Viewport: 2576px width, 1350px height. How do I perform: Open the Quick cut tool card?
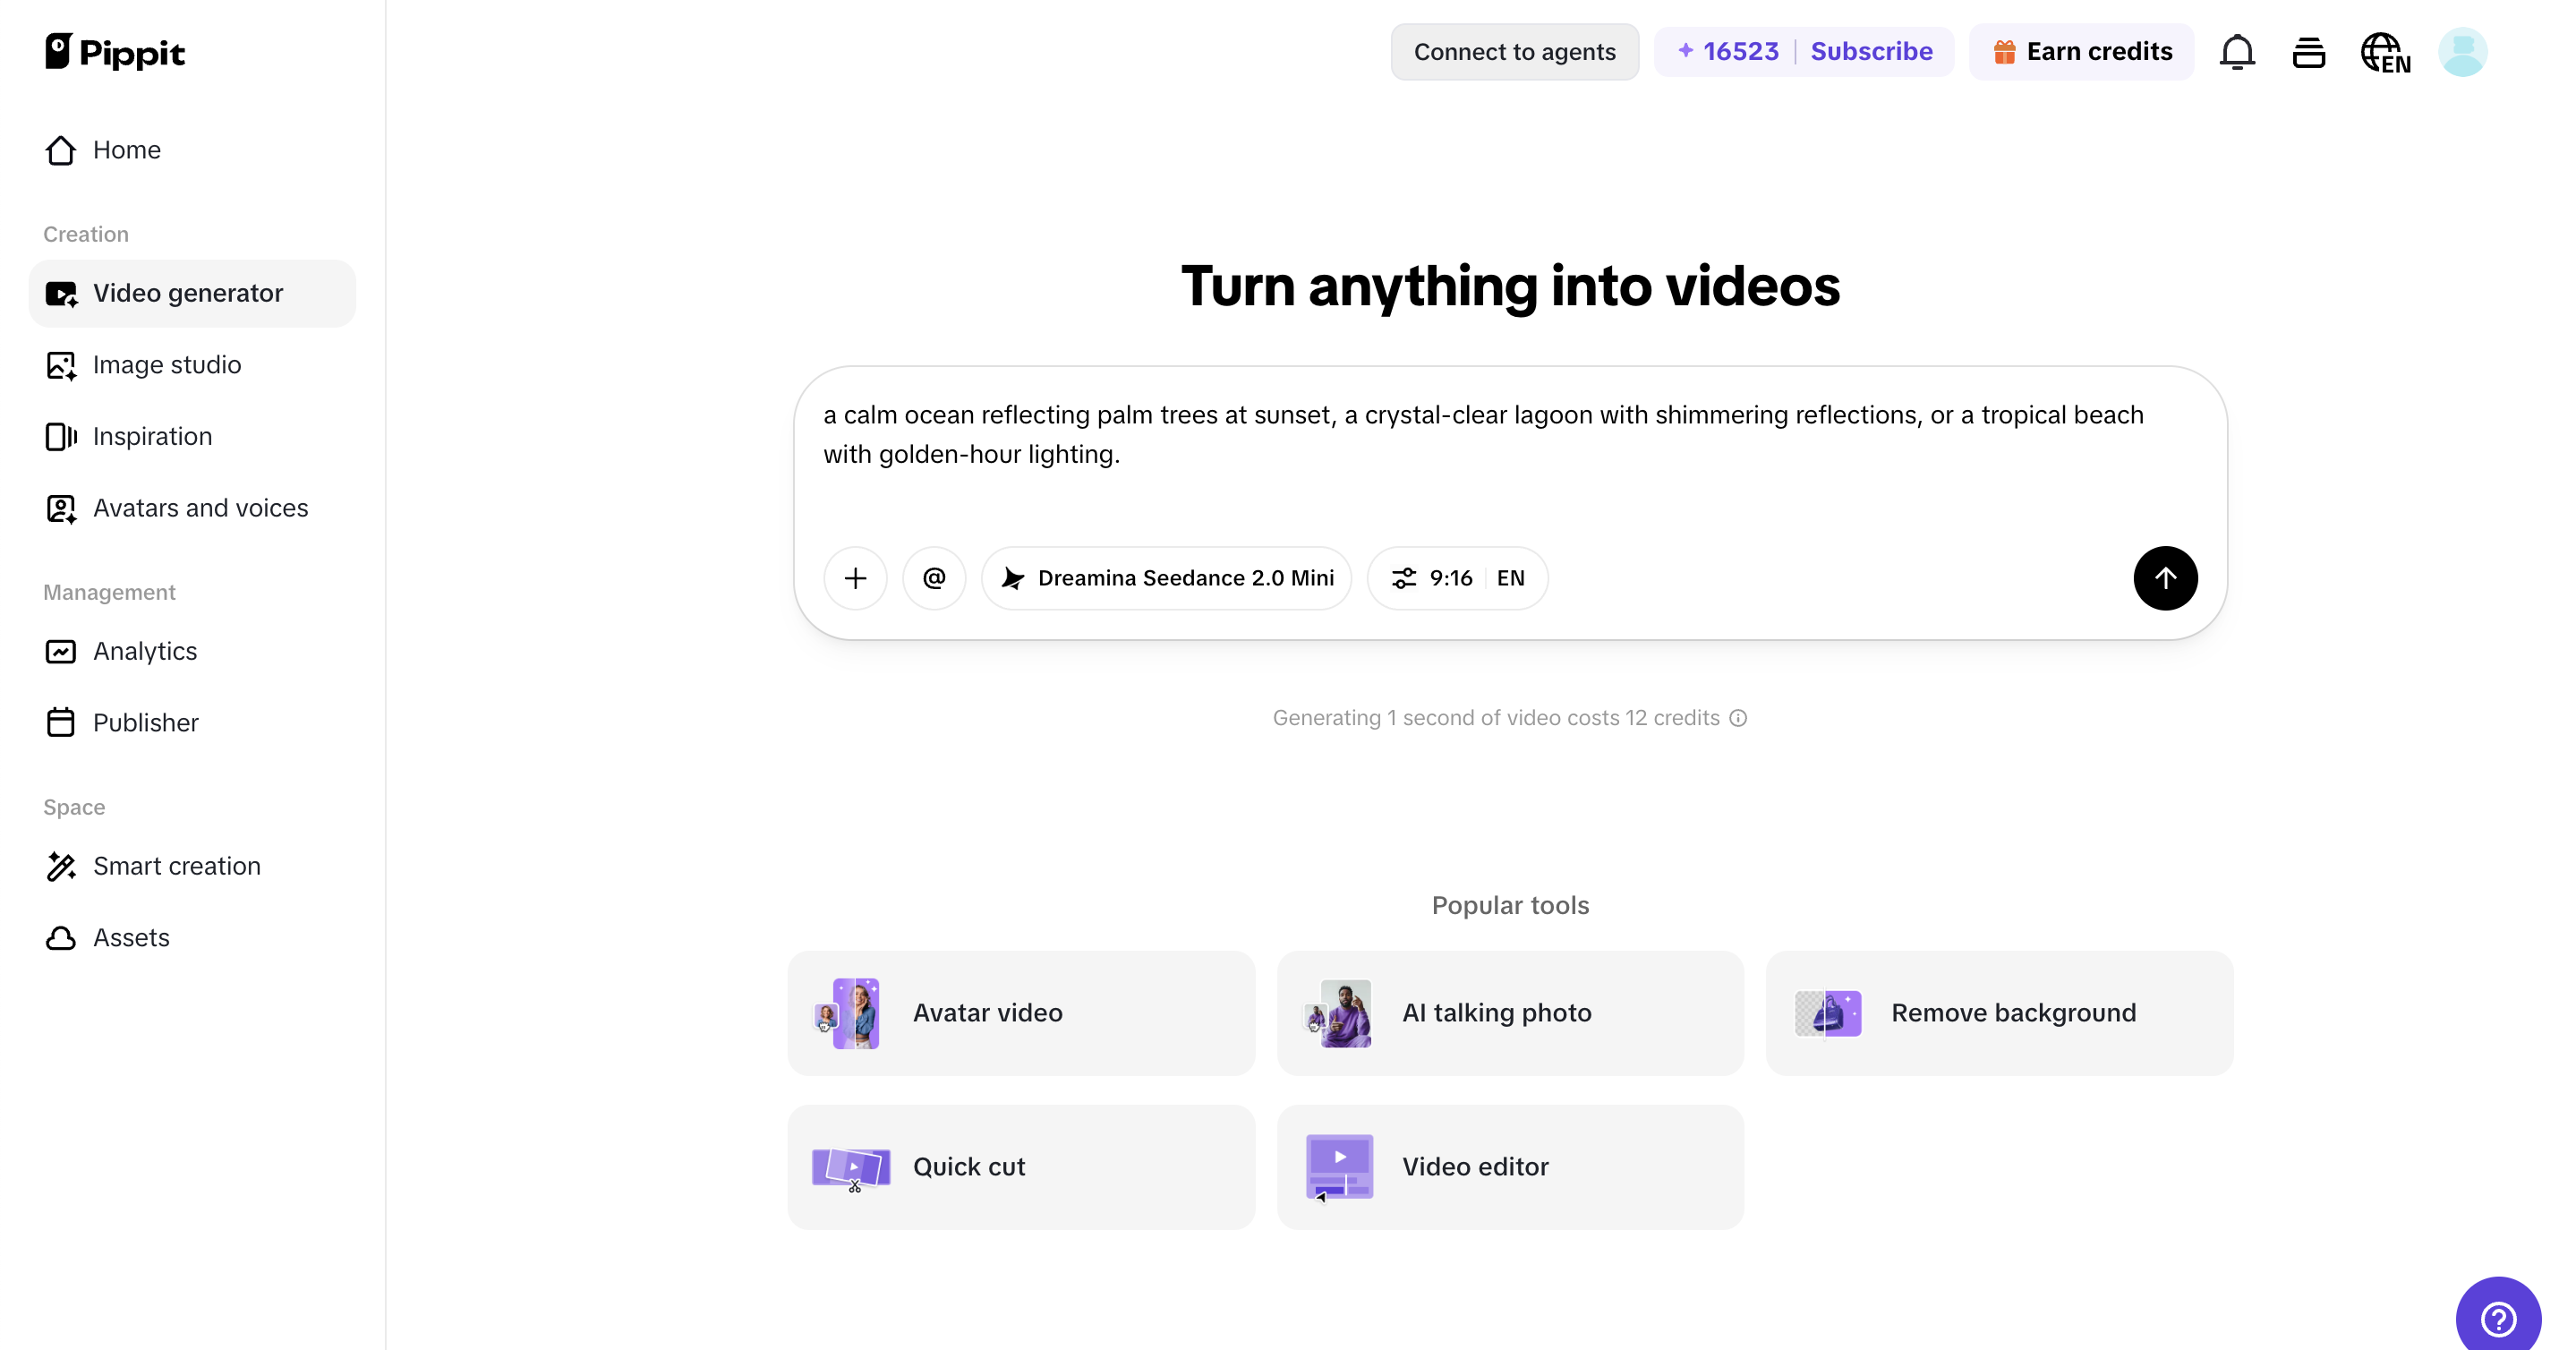pyautogui.click(x=1021, y=1167)
